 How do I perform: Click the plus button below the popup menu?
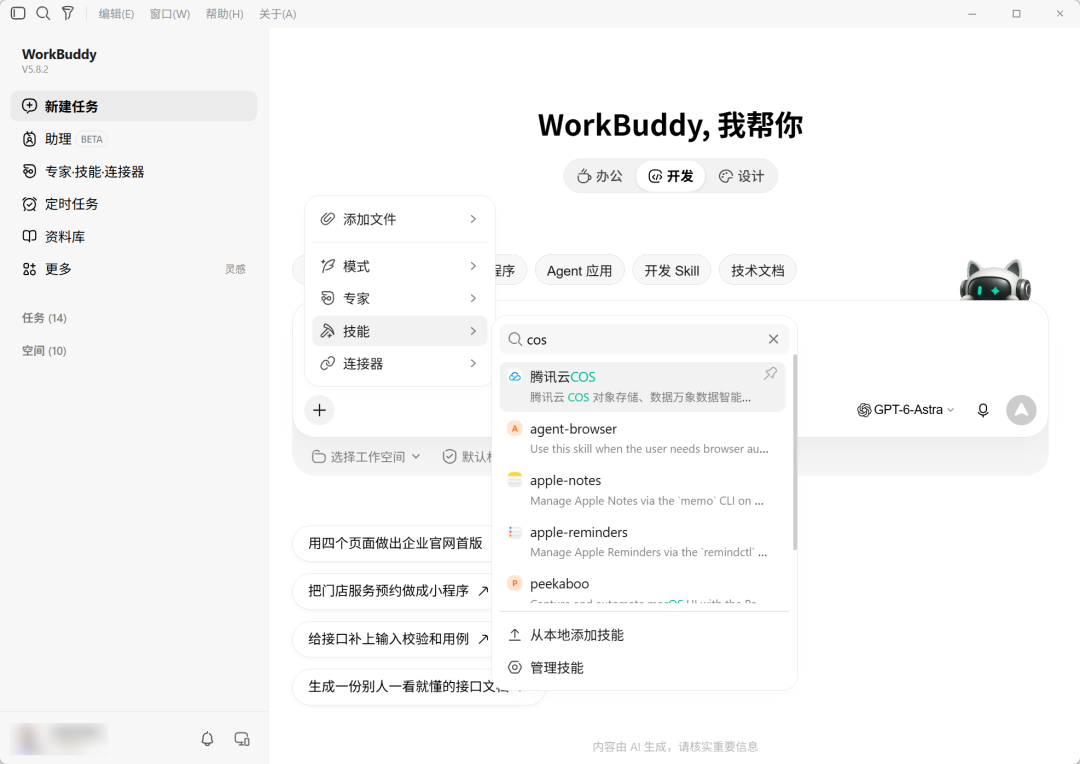point(320,411)
